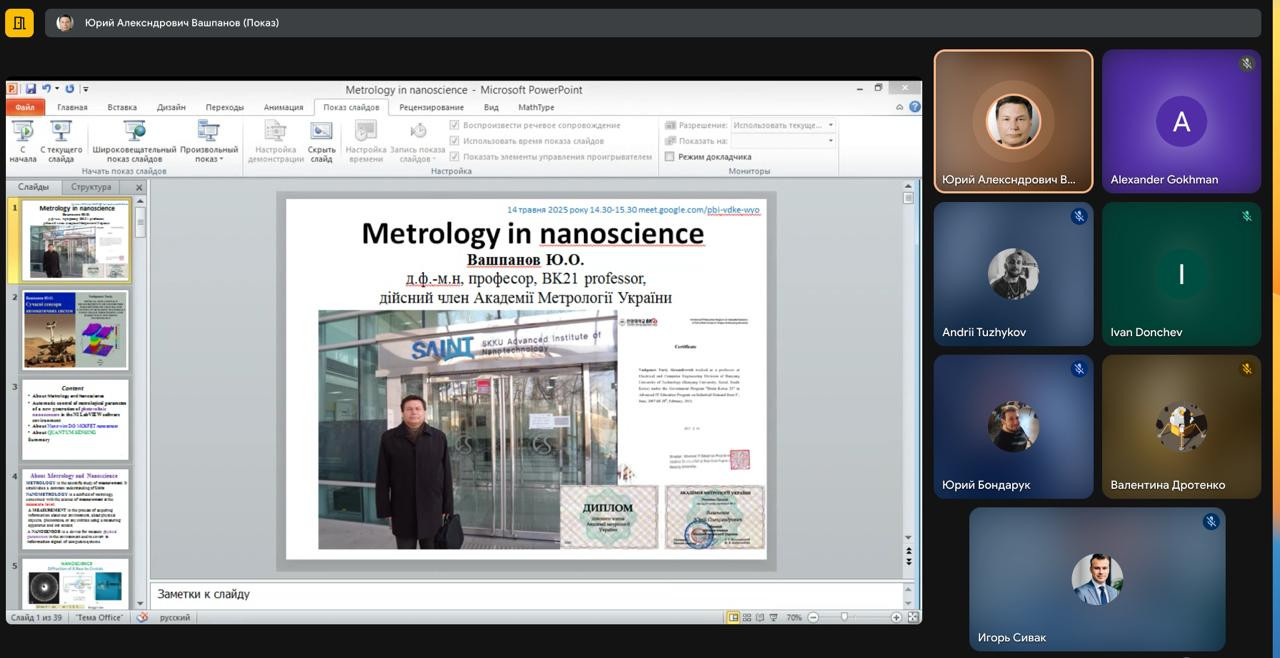
Task: Open the Файл menu button
Action: coord(25,107)
